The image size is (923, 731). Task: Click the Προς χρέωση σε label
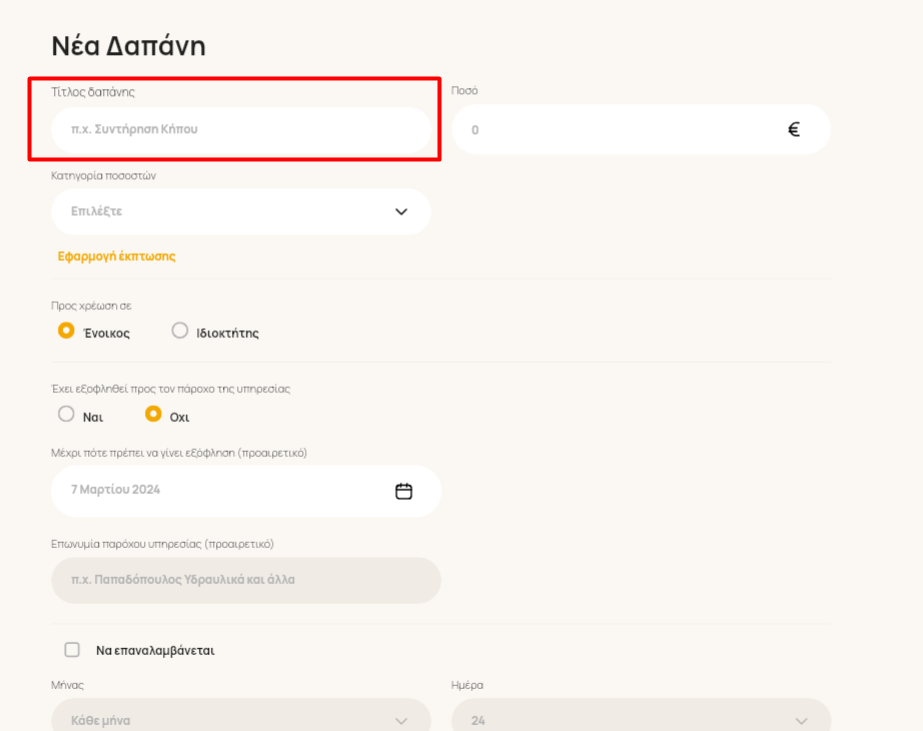pyautogui.click(x=91, y=305)
